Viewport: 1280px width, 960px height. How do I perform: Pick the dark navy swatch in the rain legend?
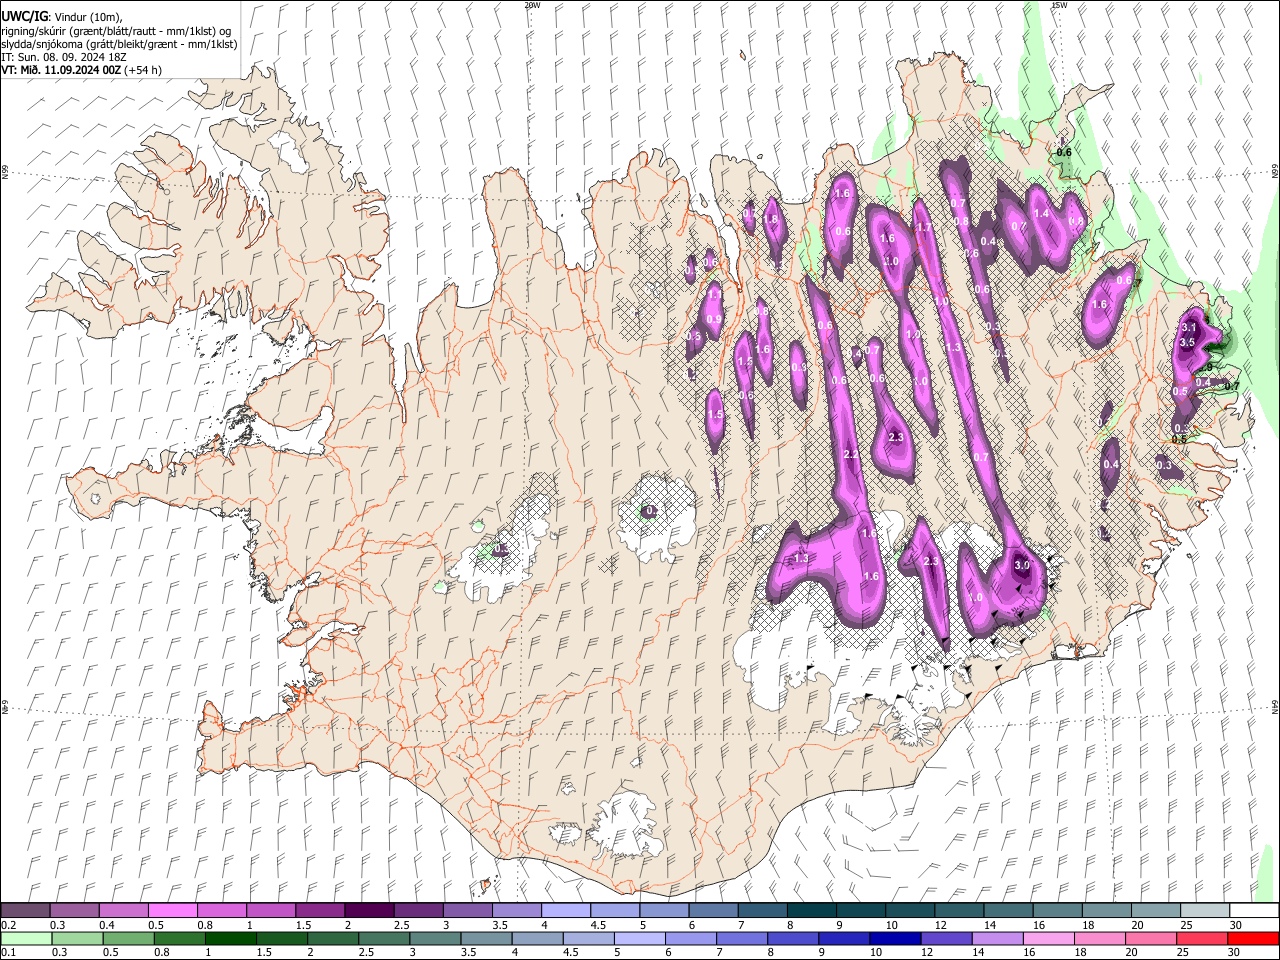(x=894, y=938)
